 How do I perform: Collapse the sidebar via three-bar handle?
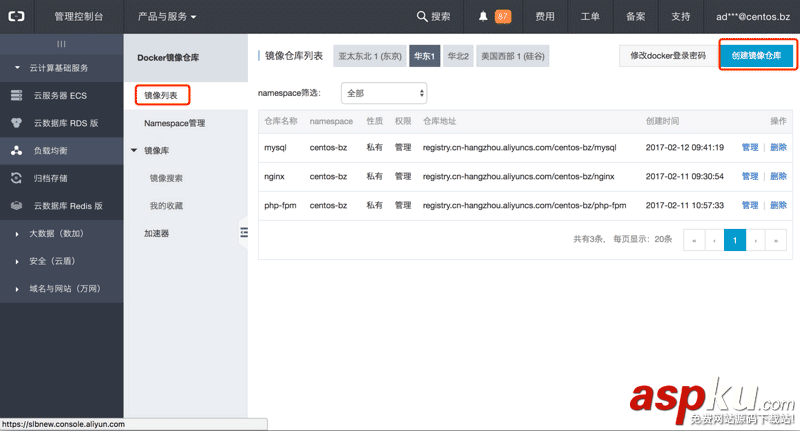pyautogui.click(x=61, y=44)
